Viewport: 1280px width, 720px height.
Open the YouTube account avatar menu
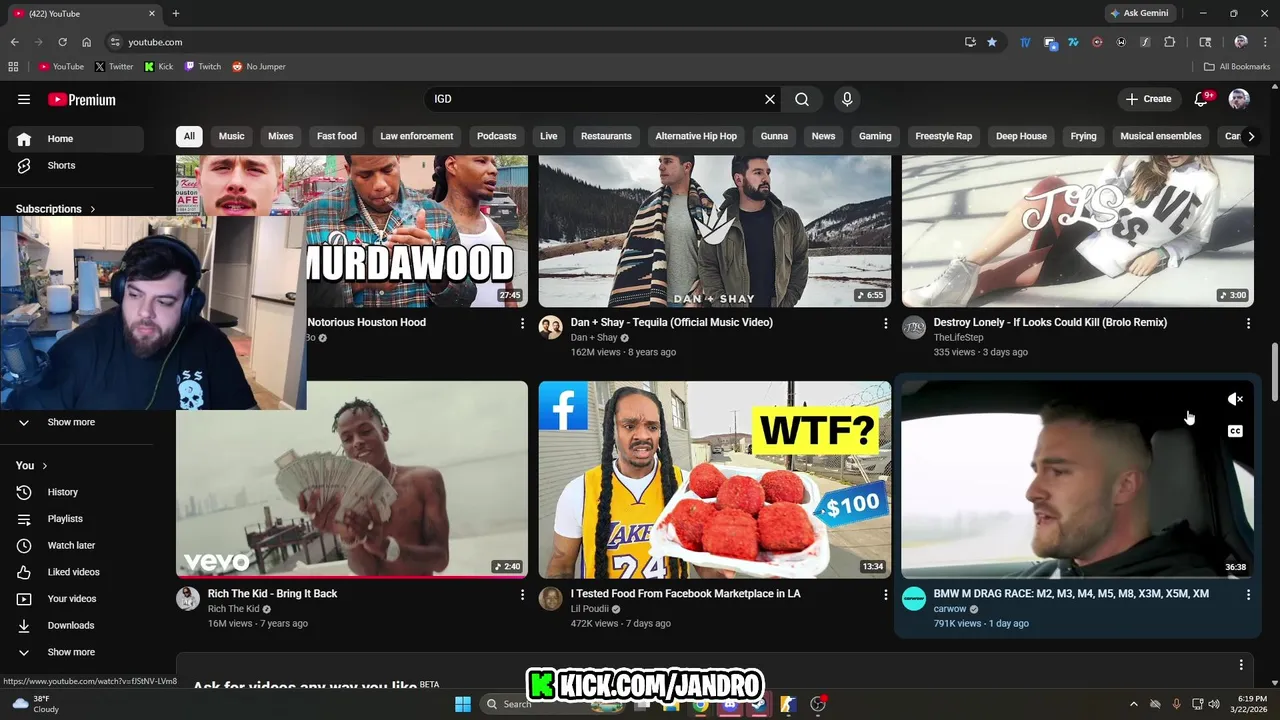[1239, 99]
